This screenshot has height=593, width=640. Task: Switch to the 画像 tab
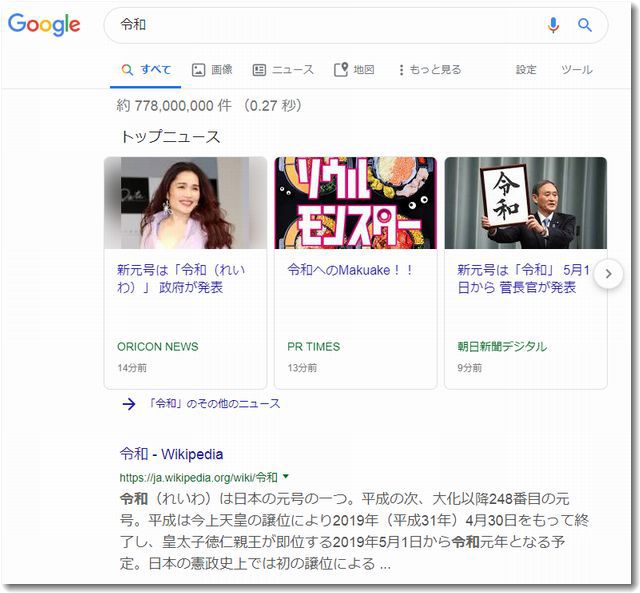click(212, 70)
